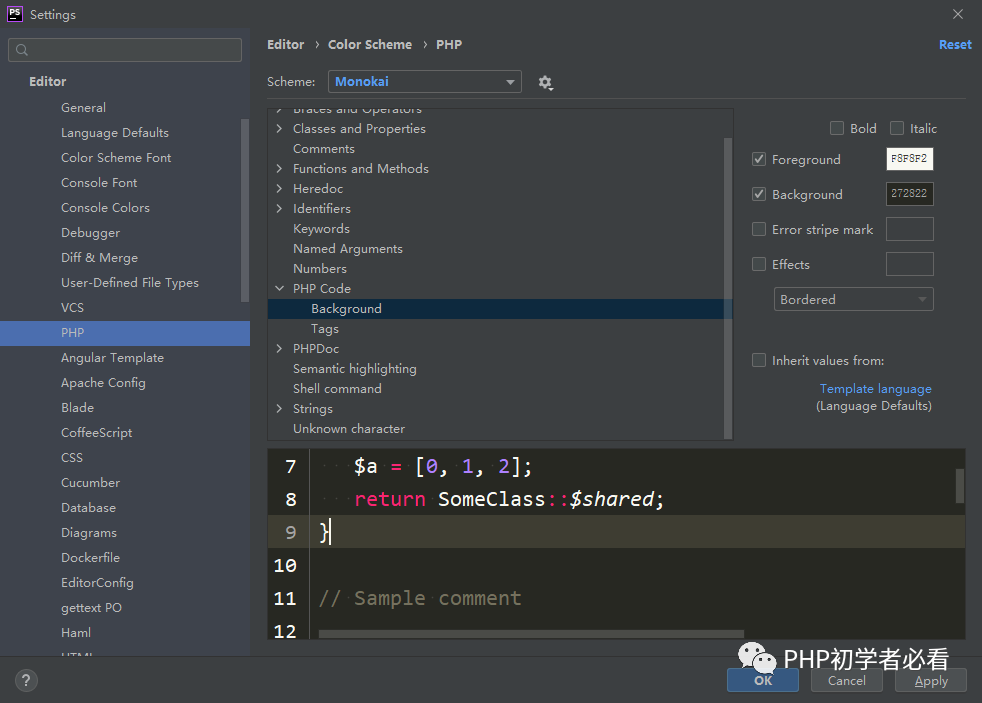The image size is (982, 703).
Task: Click the OK button
Action: coord(763,680)
